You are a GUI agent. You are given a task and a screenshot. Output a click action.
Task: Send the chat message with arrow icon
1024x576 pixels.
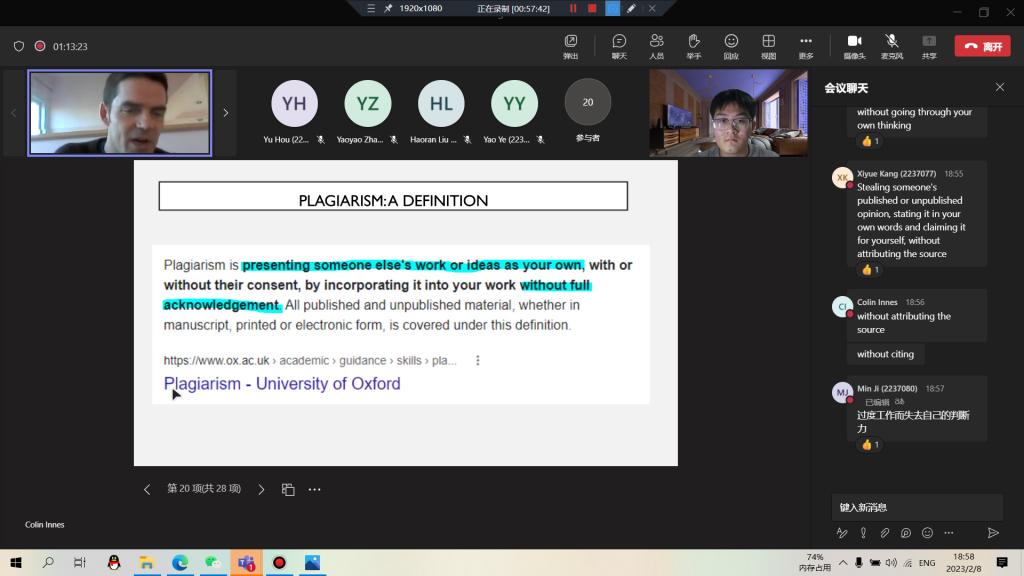[x=993, y=533]
